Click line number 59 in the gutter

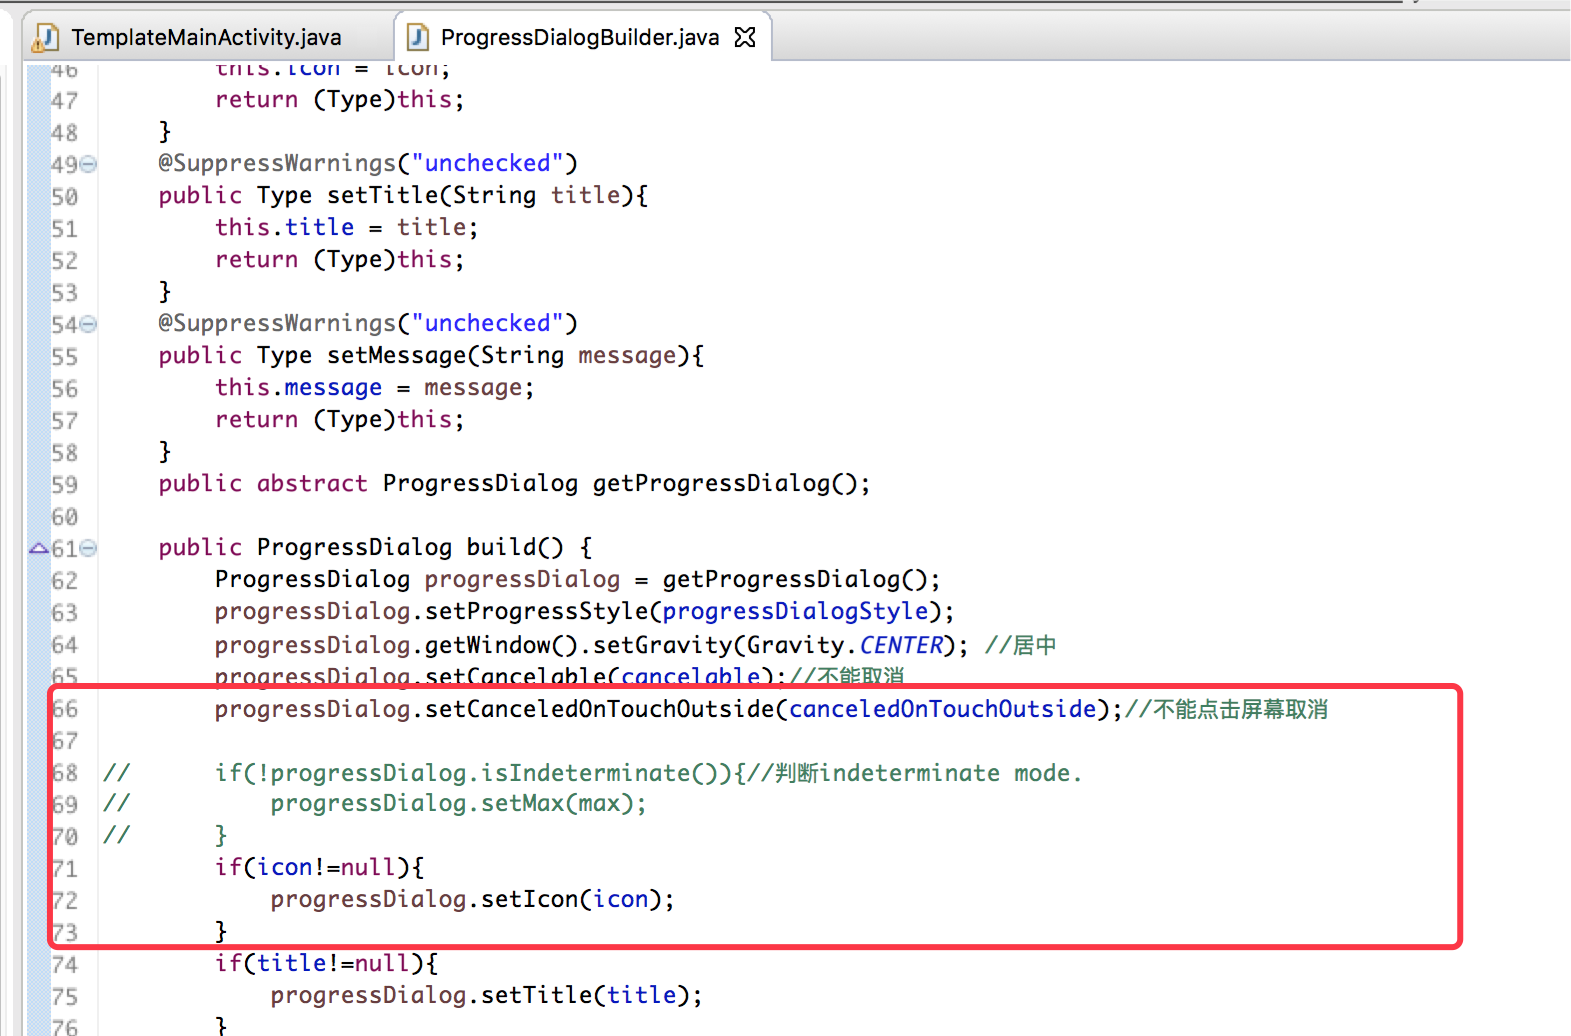click(x=64, y=485)
